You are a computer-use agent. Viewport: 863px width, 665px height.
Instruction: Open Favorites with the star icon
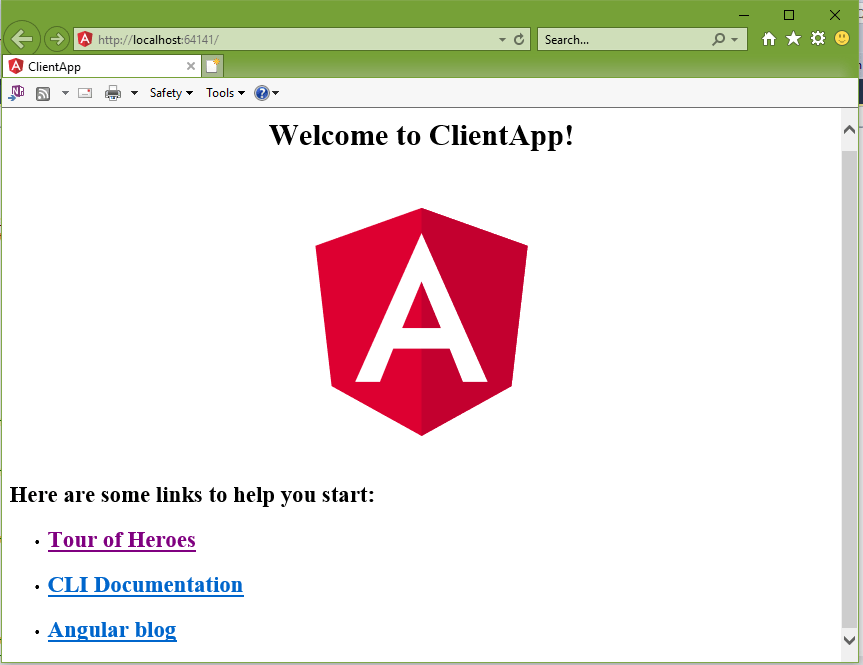[793, 39]
